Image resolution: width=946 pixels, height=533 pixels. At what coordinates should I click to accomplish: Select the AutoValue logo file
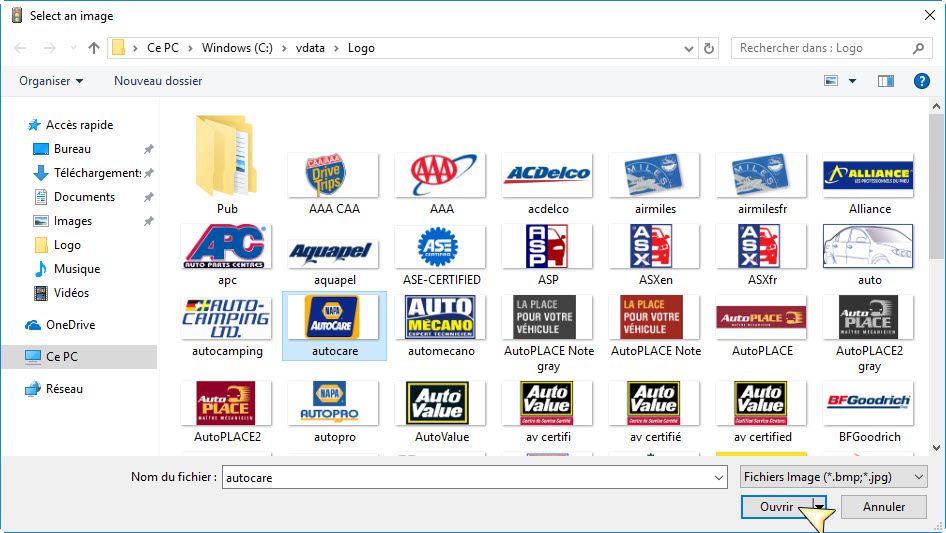pyautogui.click(x=441, y=403)
